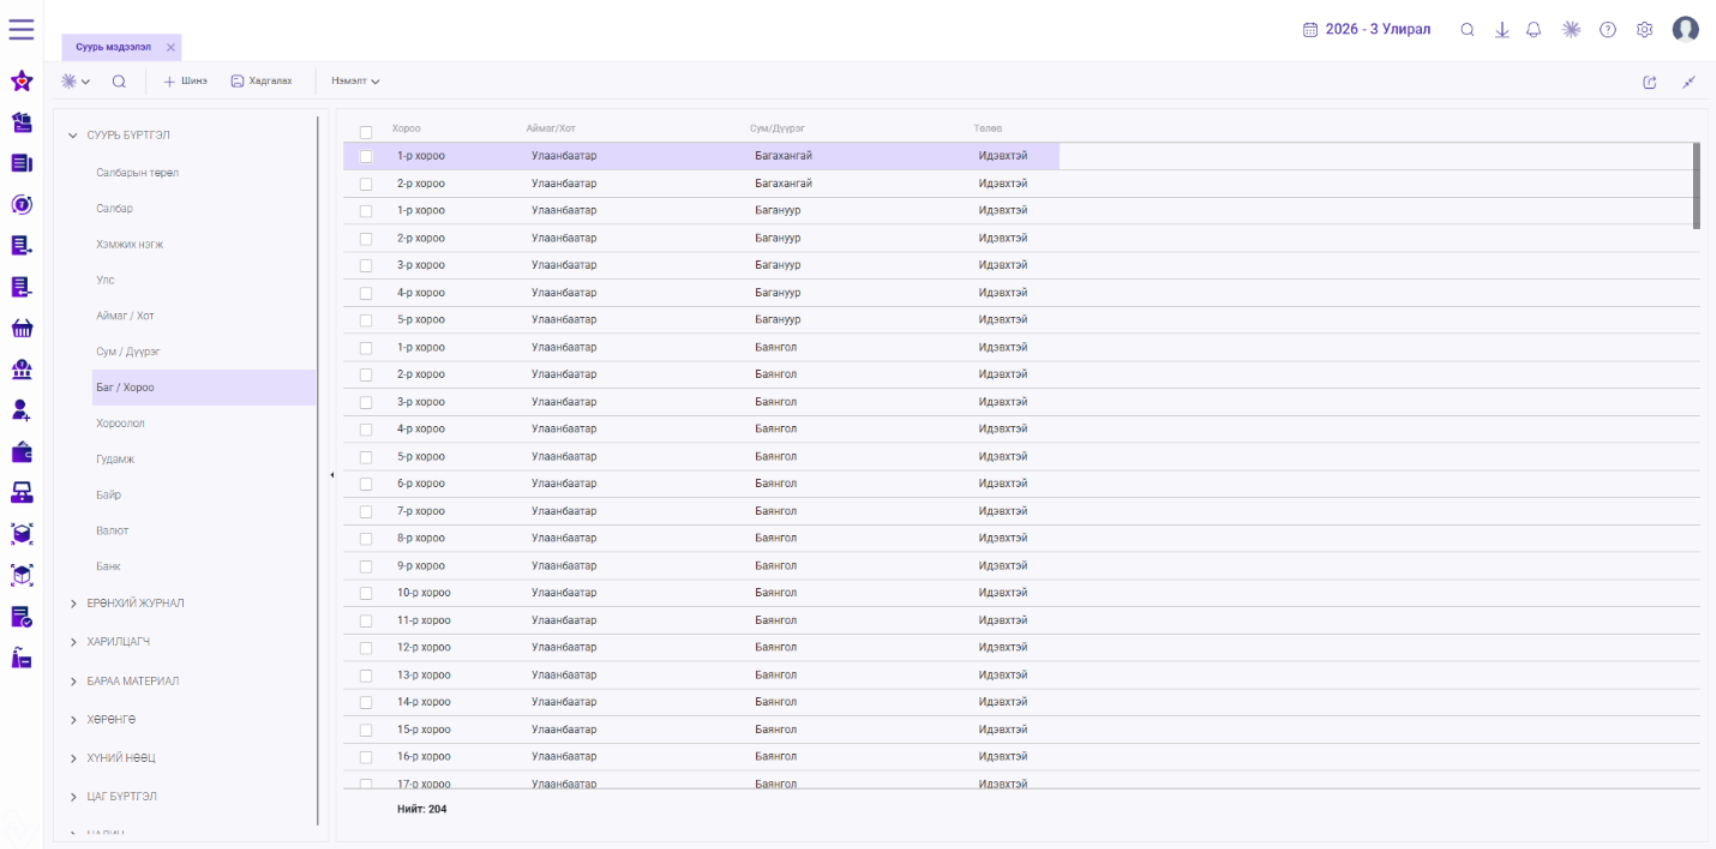
Task: Close the Суурь мэдээлэл tab
Action: coord(171,47)
